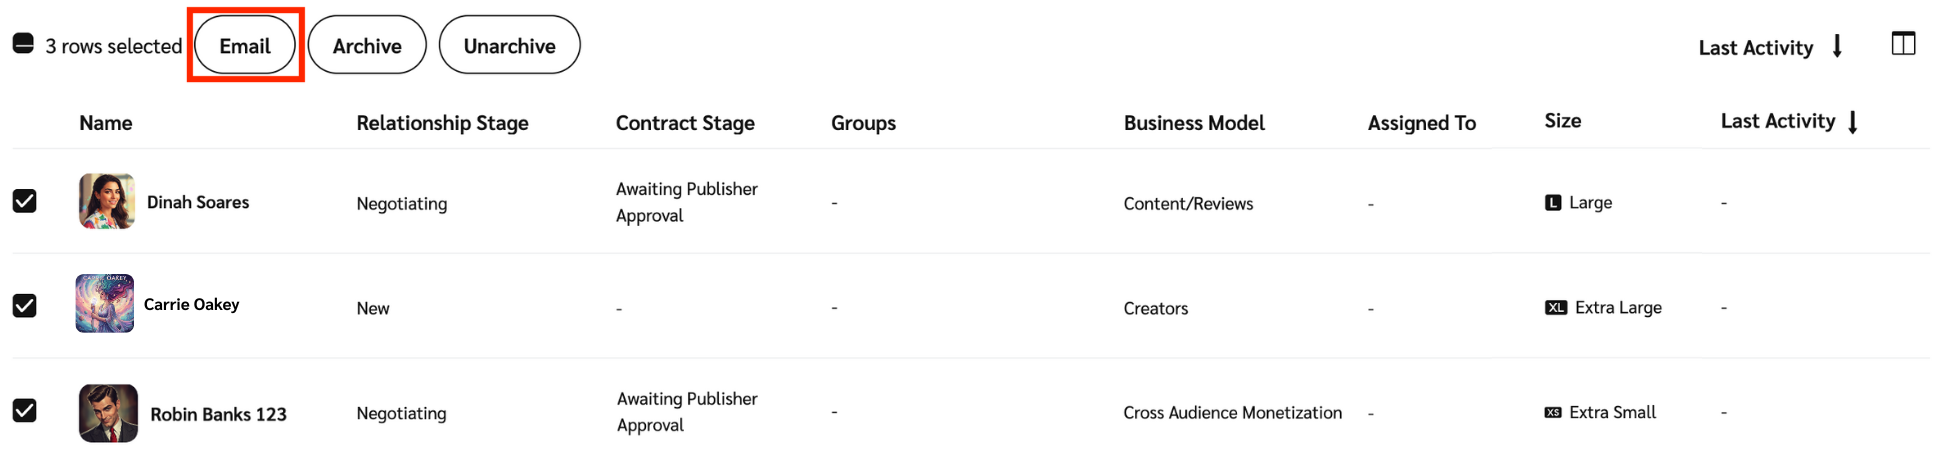The image size is (1937, 456).
Task: Click the Extra Small XS badge icon
Action: click(x=1552, y=413)
